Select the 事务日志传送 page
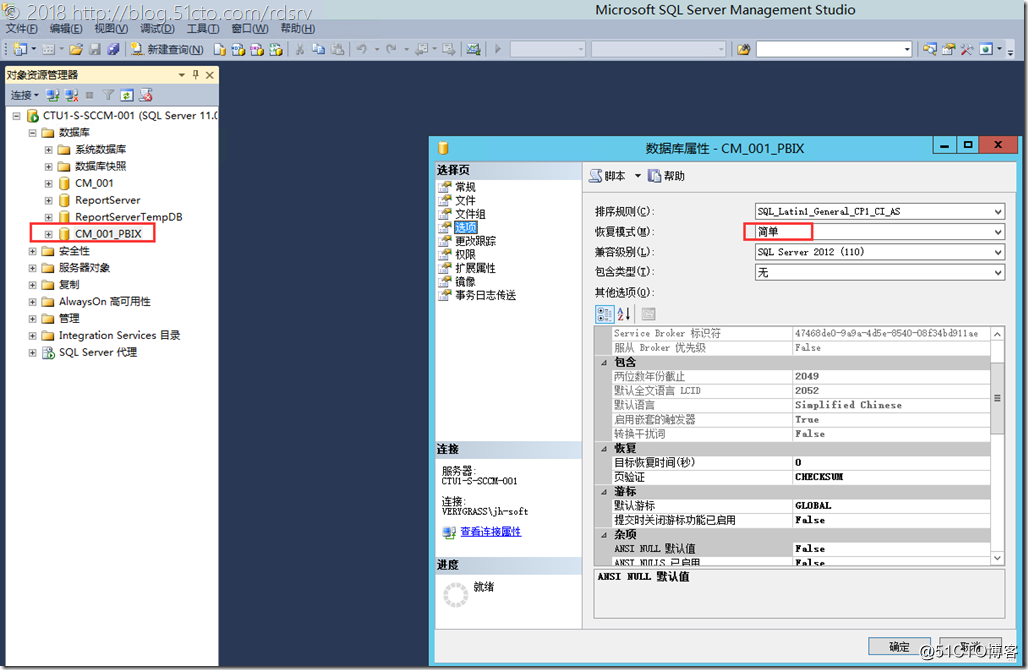This screenshot has width=1028, height=670. coord(485,295)
